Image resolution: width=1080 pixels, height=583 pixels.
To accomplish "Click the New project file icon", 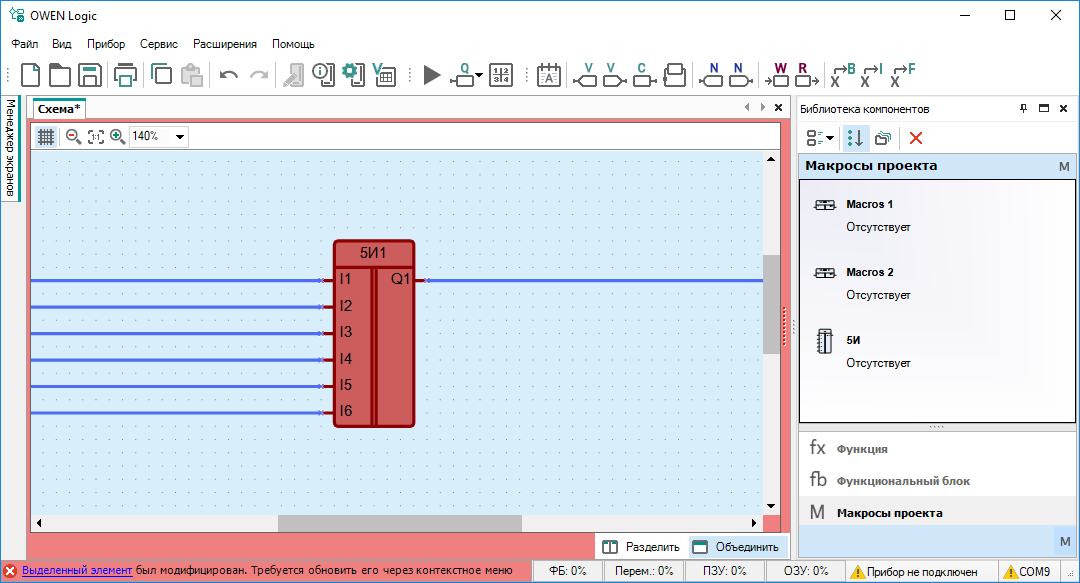I will (x=31, y=75).
